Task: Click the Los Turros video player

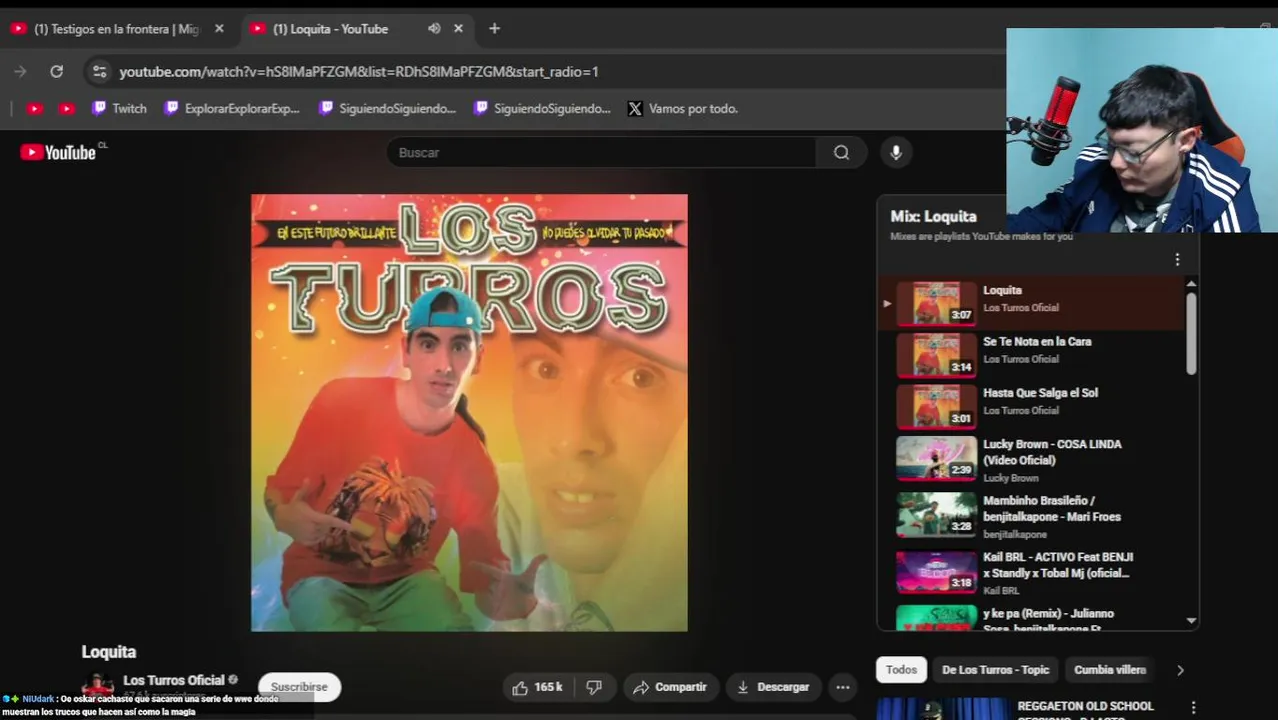Action: click(469, 412)
